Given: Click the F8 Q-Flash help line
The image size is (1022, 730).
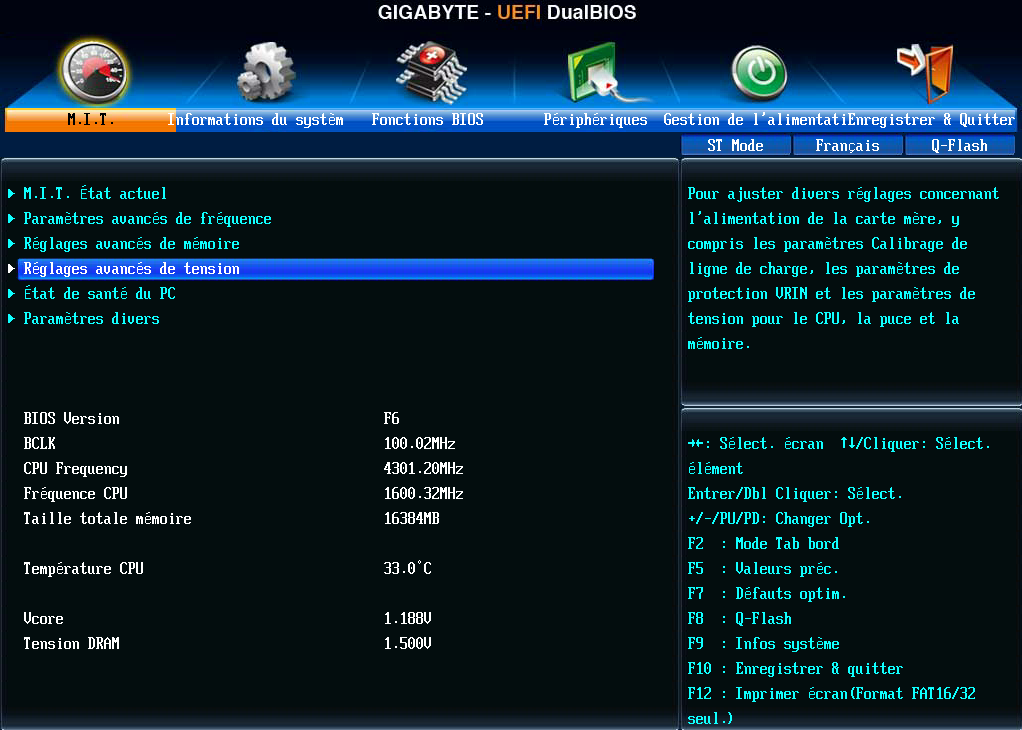Looking at the screenshot, I should click(x=740, y=619).
